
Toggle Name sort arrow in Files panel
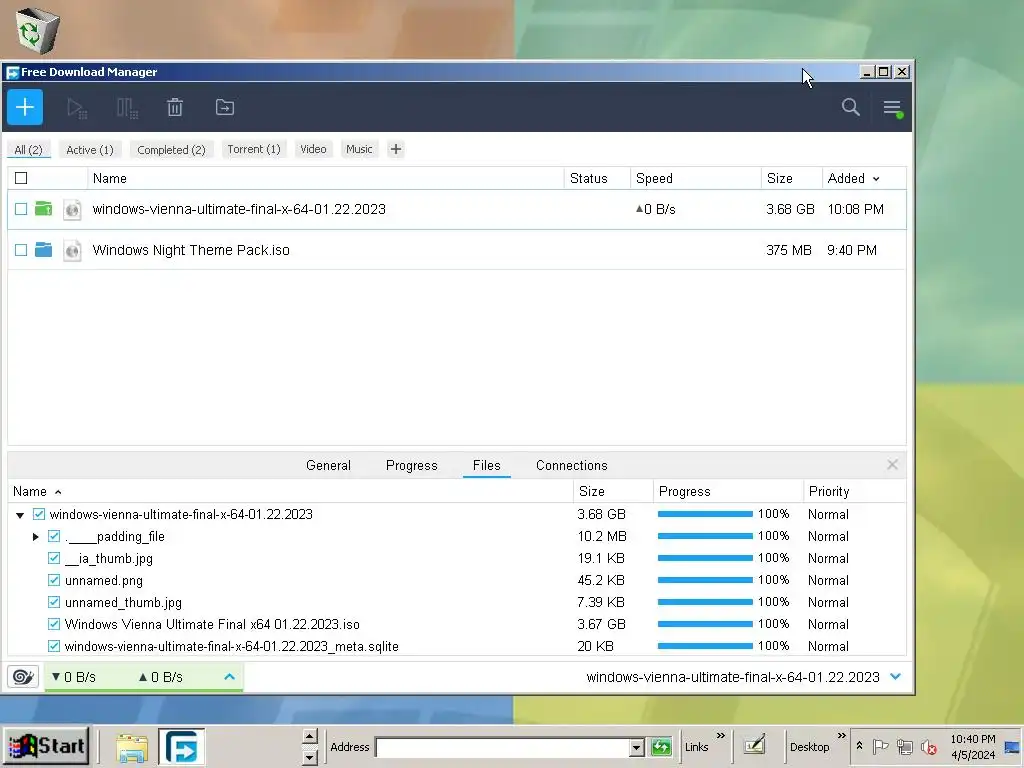coord(58,492)
